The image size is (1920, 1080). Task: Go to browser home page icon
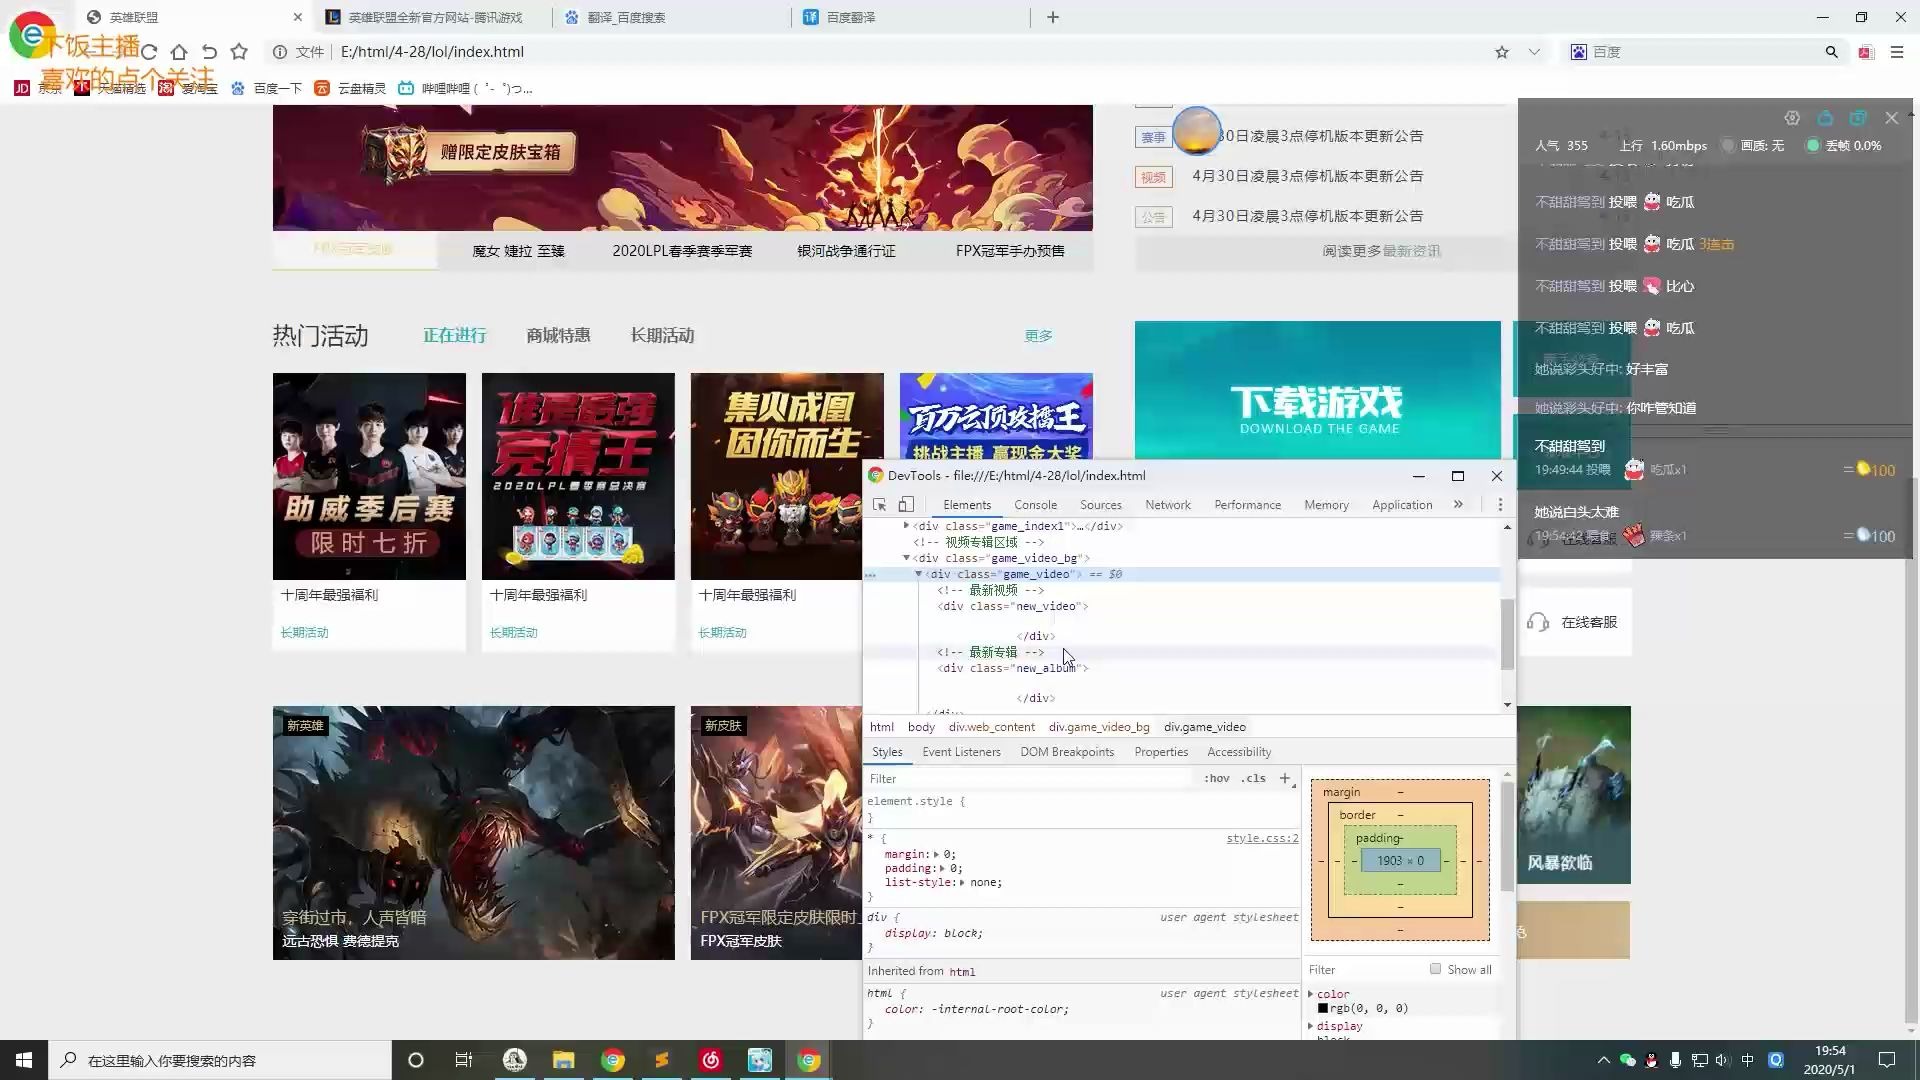[x=179, y=52]
